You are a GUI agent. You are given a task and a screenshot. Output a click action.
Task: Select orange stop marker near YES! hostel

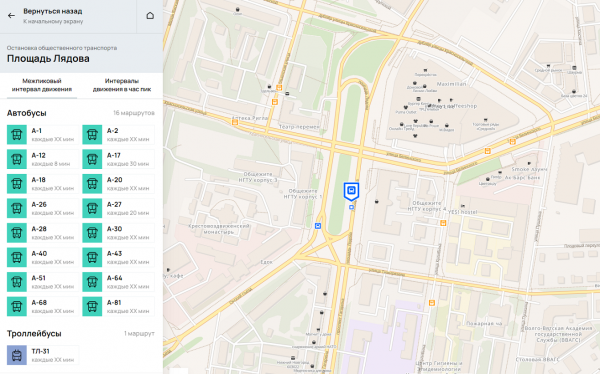[443, 223]
